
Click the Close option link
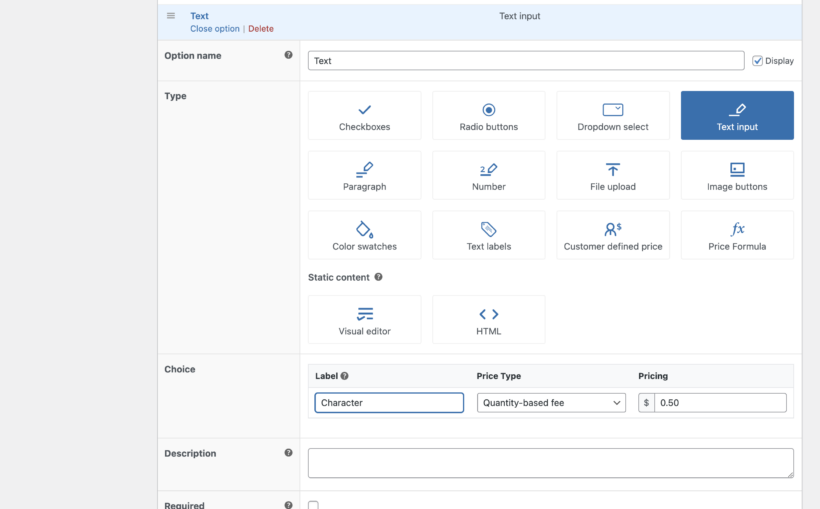coord(215,29)
